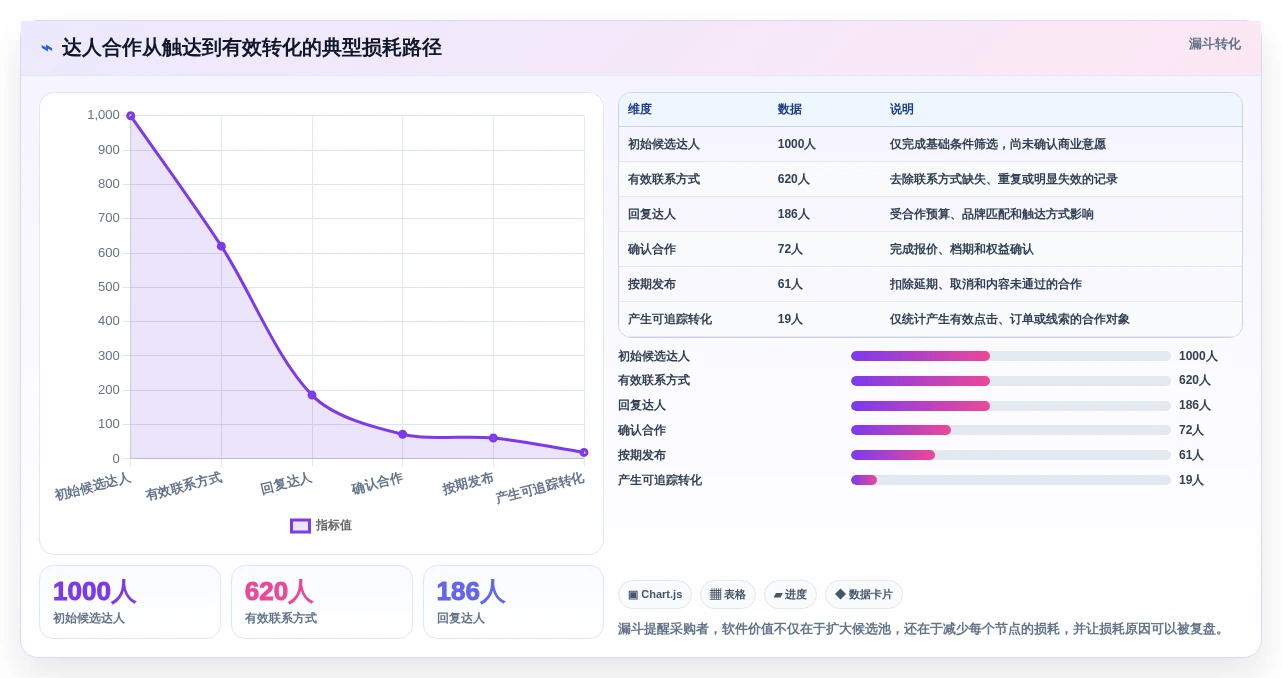Open the 620人 有效联系方式 stat card
The image size is (1282, 678).
322,602
